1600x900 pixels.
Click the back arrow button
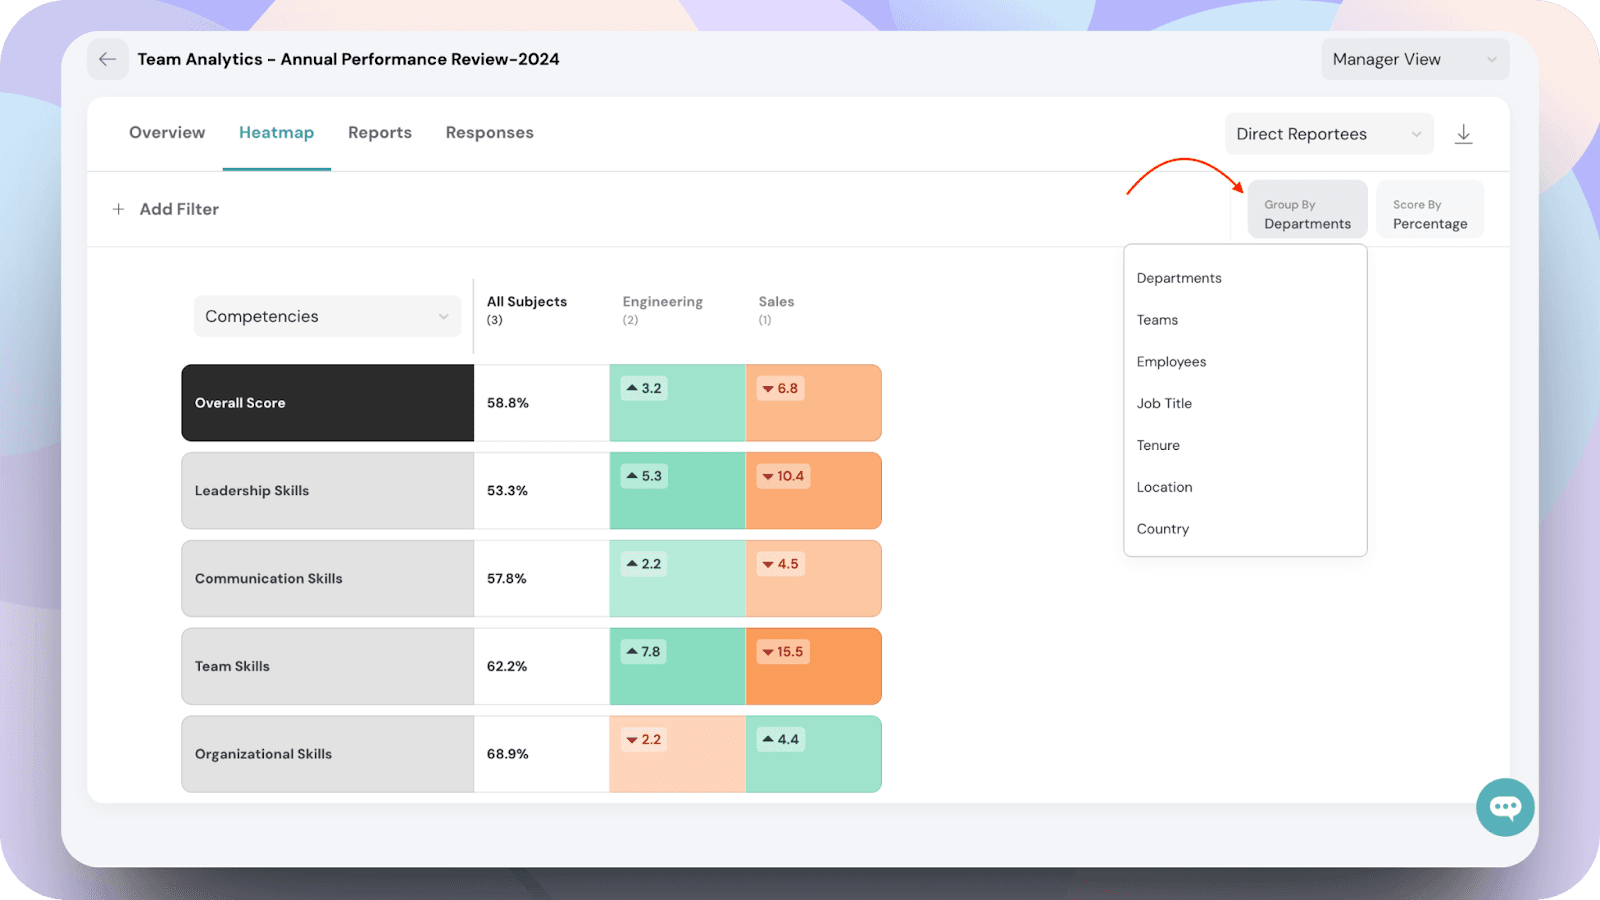[x=107, y=59]
